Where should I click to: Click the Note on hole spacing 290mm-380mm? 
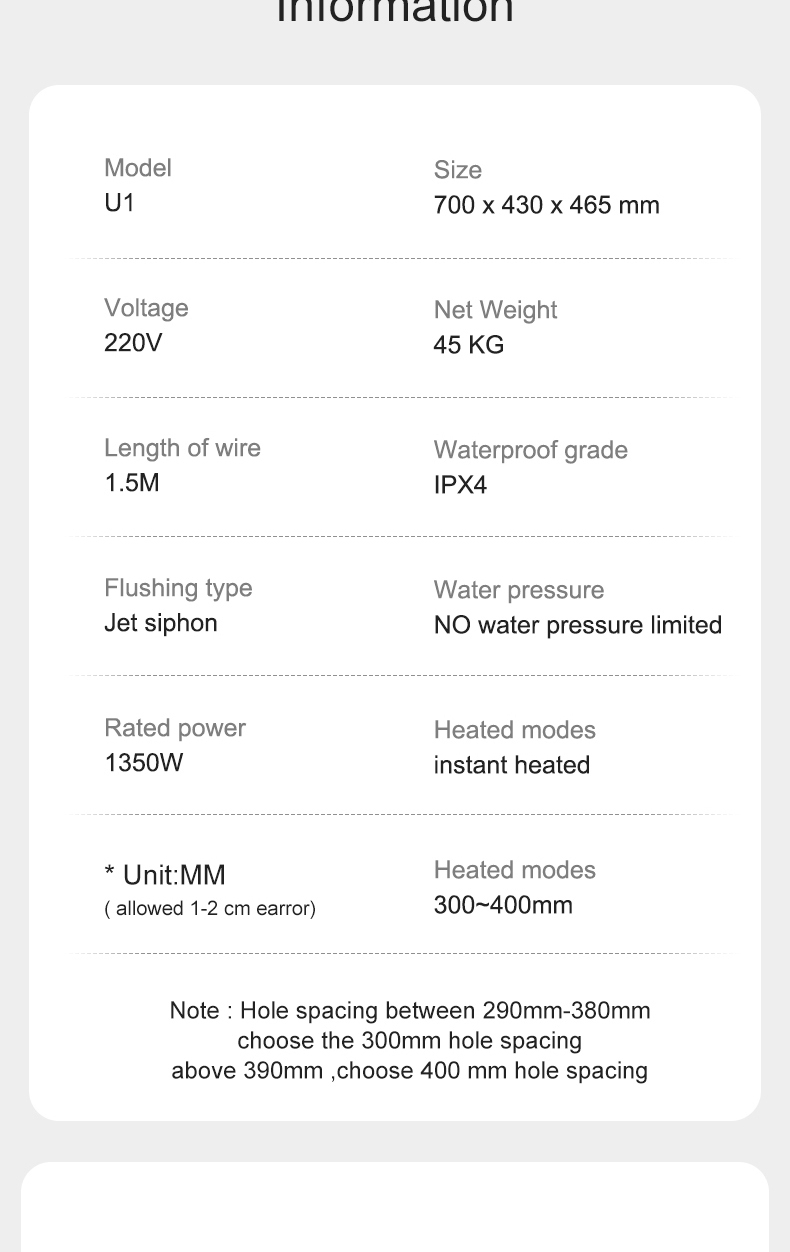click(x=410, y=1011)
